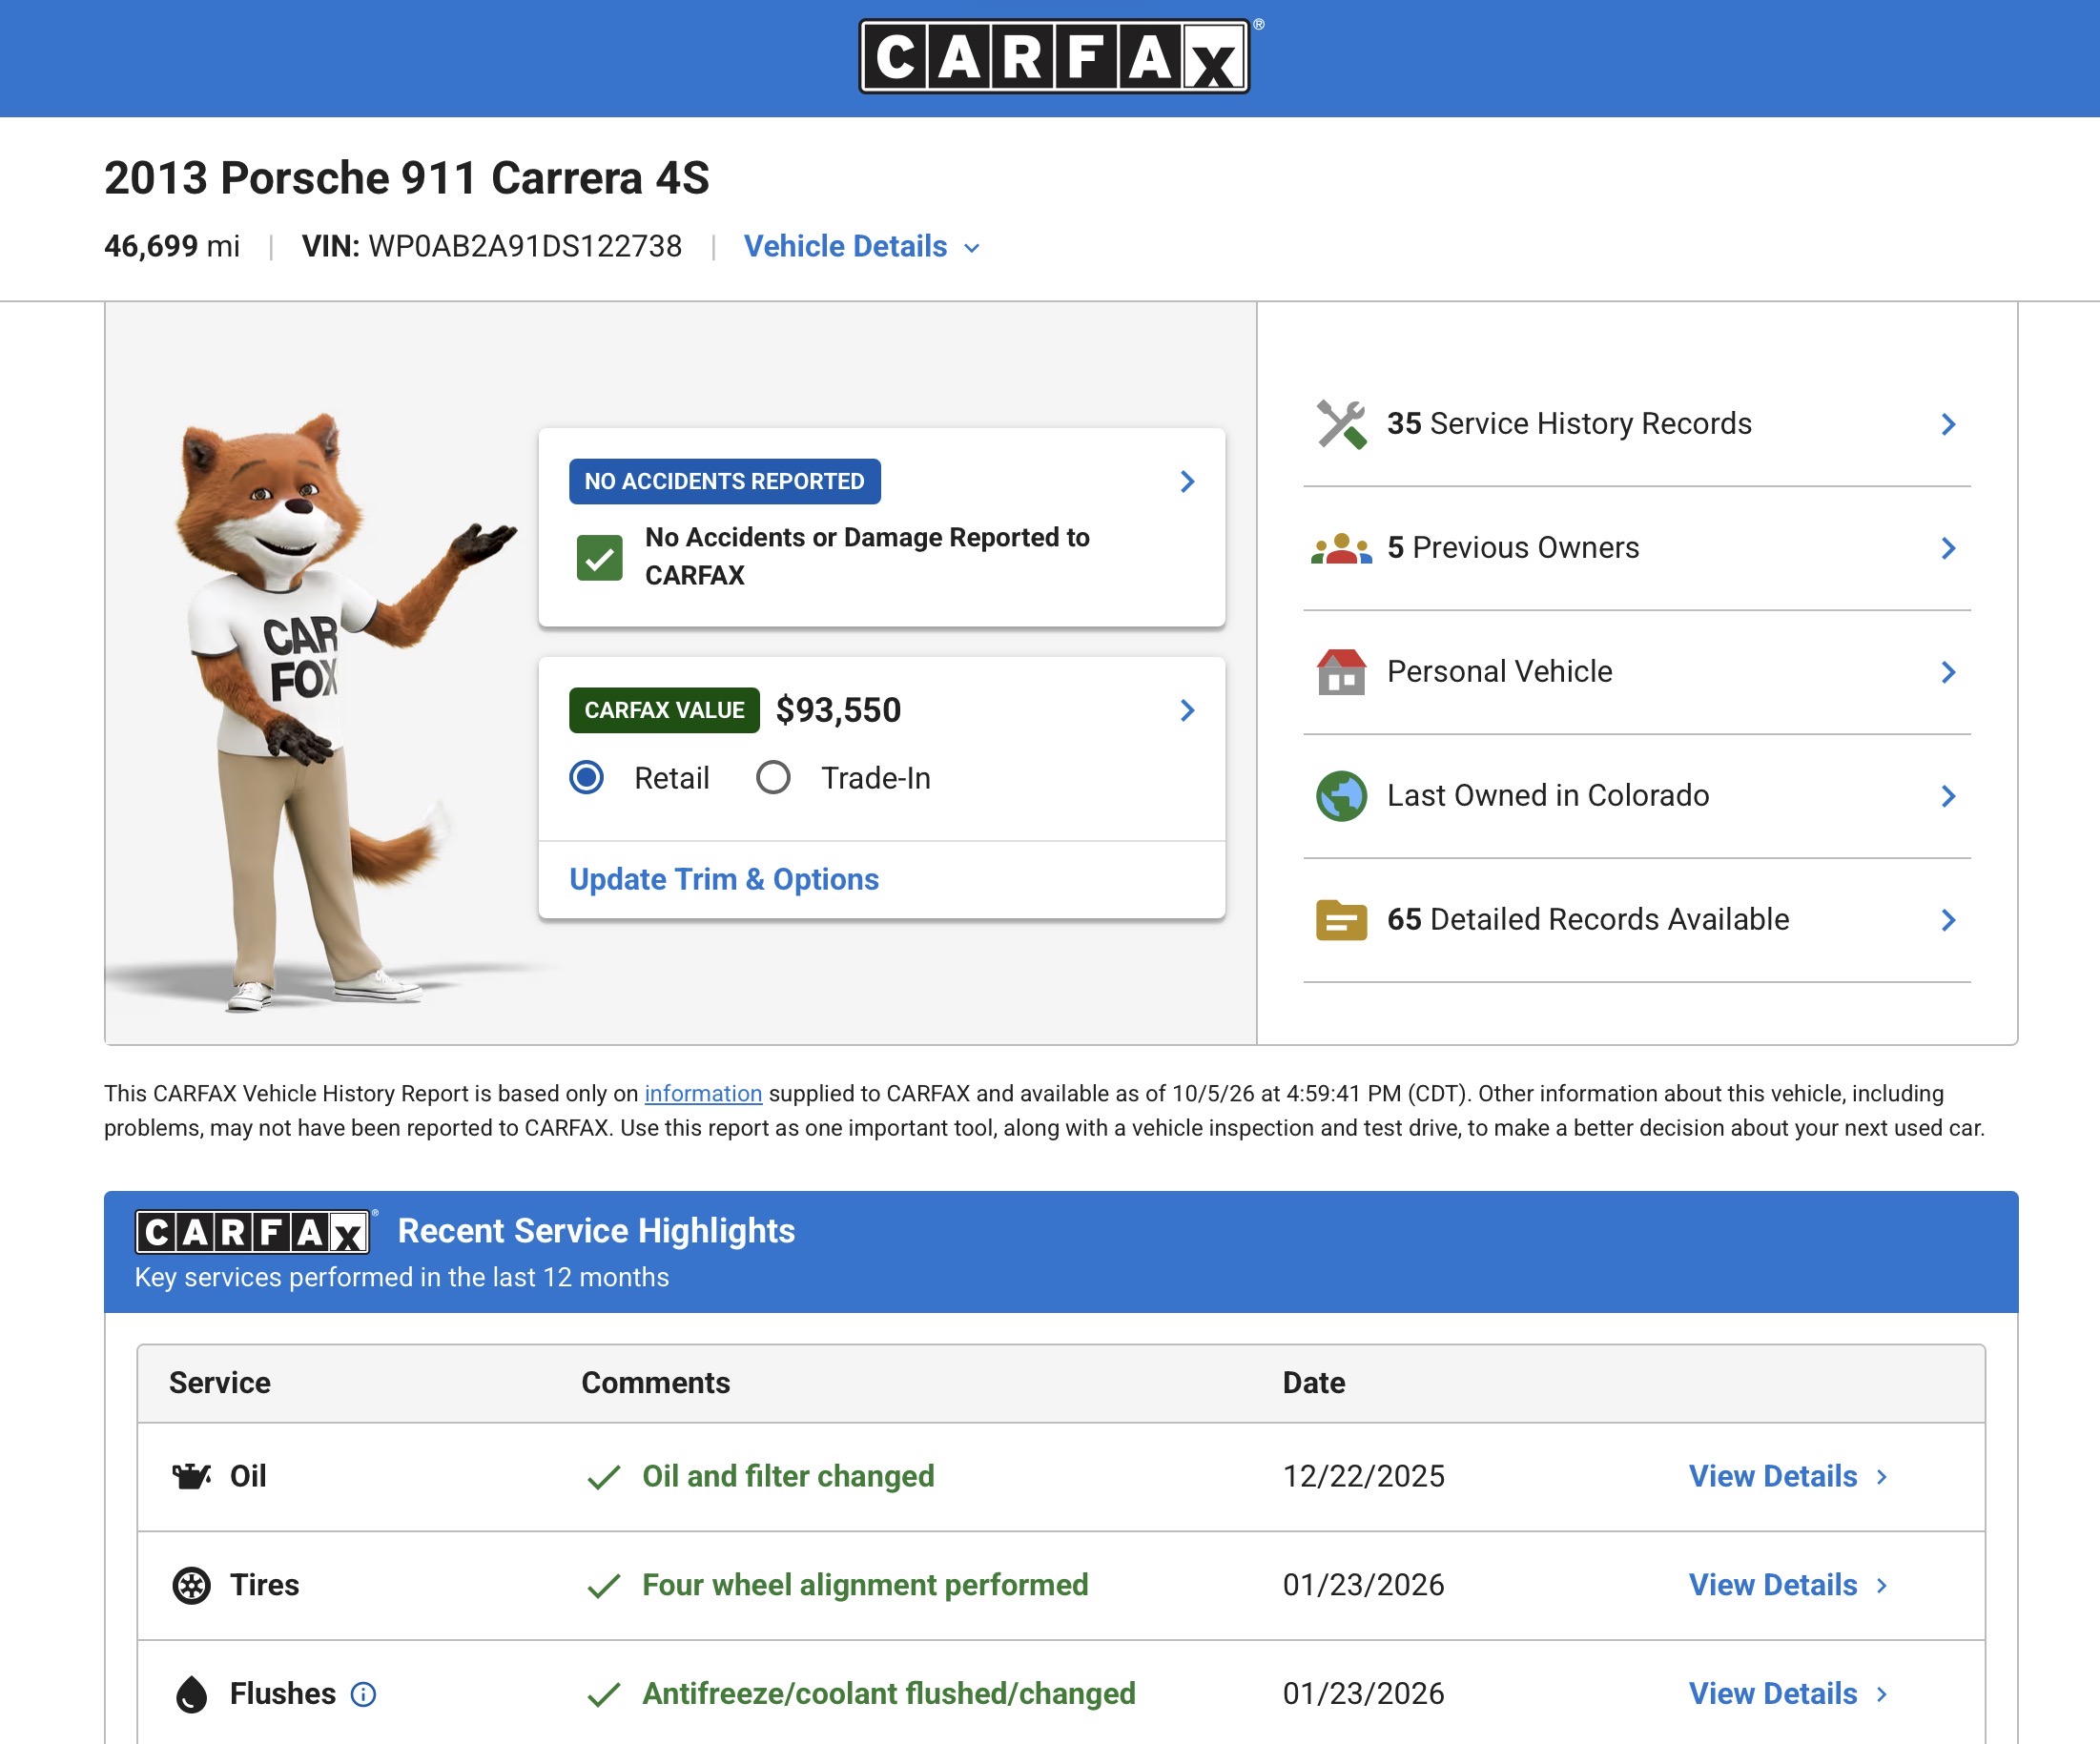
Task: Click the $93,550 value amount
Action: (x=838, y=711)
